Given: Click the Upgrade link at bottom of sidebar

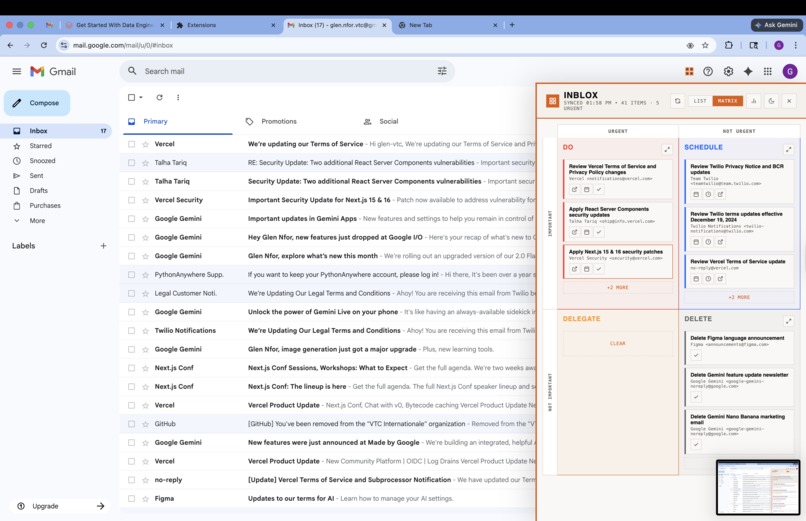Looking at the screenshot, I should [61, 506].
